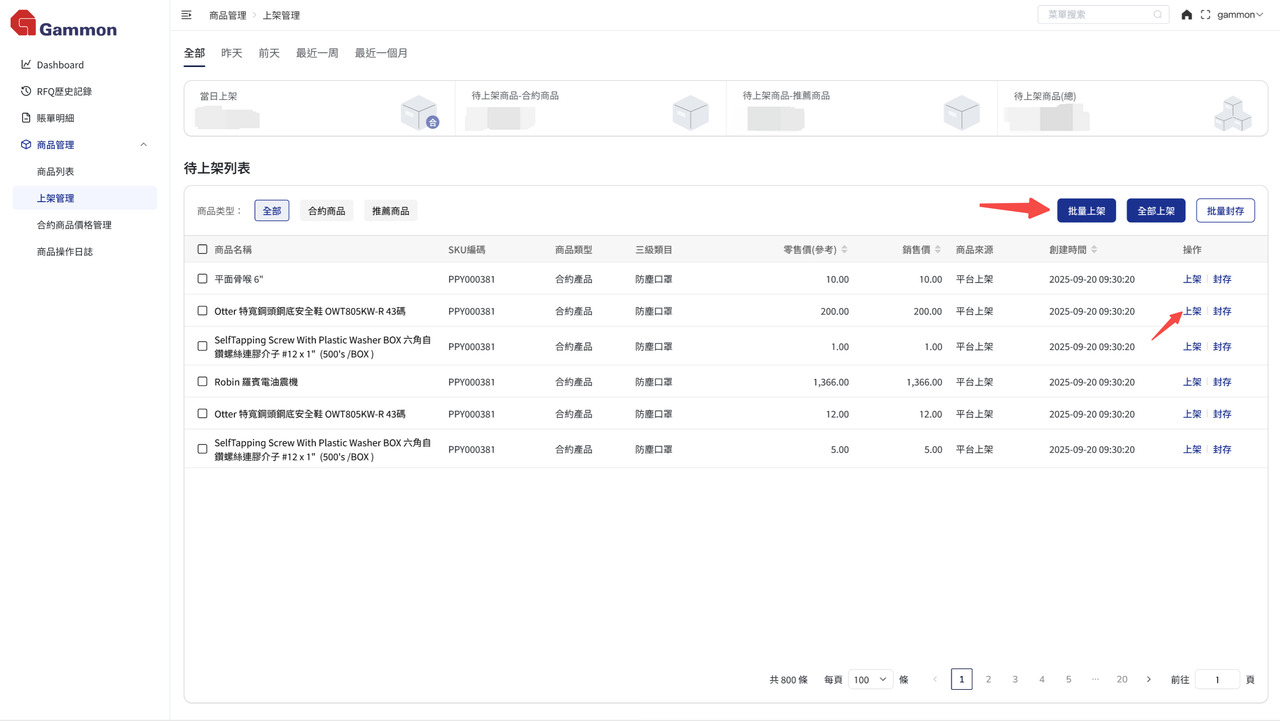Click the 批量上架 button
1280x721 pixels.
(x=1086, y=211)
